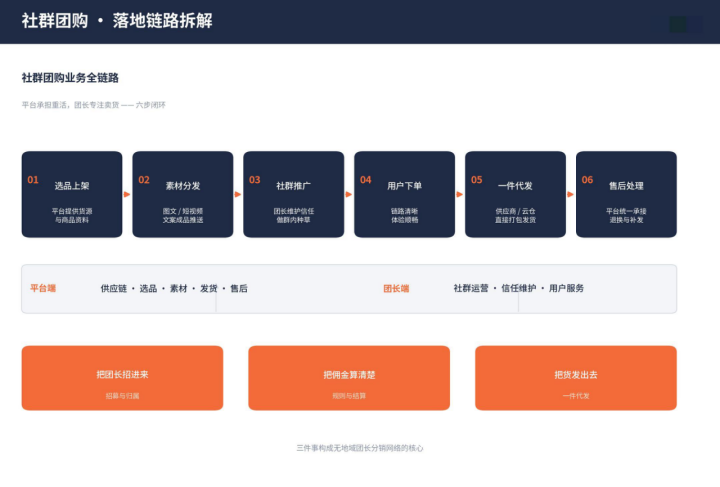Select the step title 素材分发
Screen dimensions: 720x487
pos(183,186)
